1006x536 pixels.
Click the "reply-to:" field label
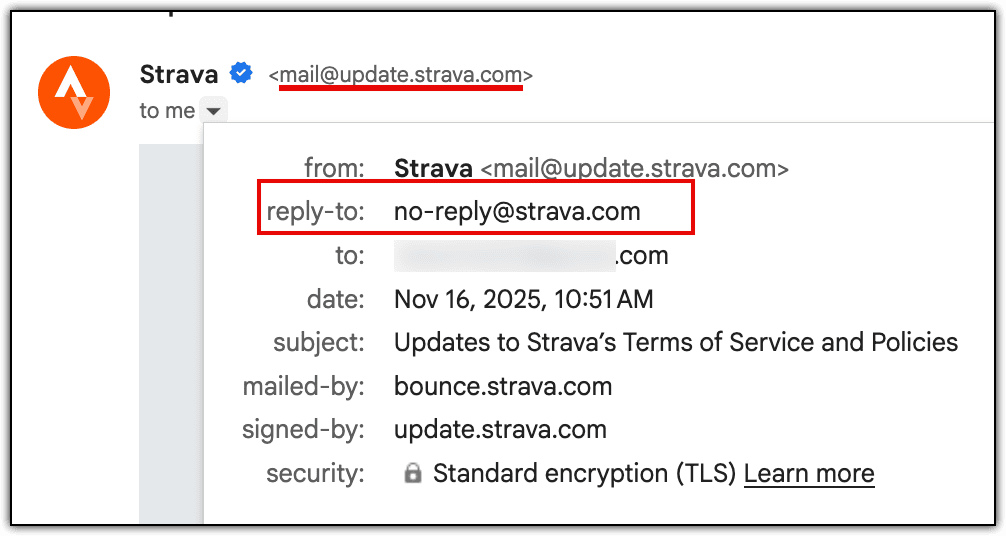point(315,212)
